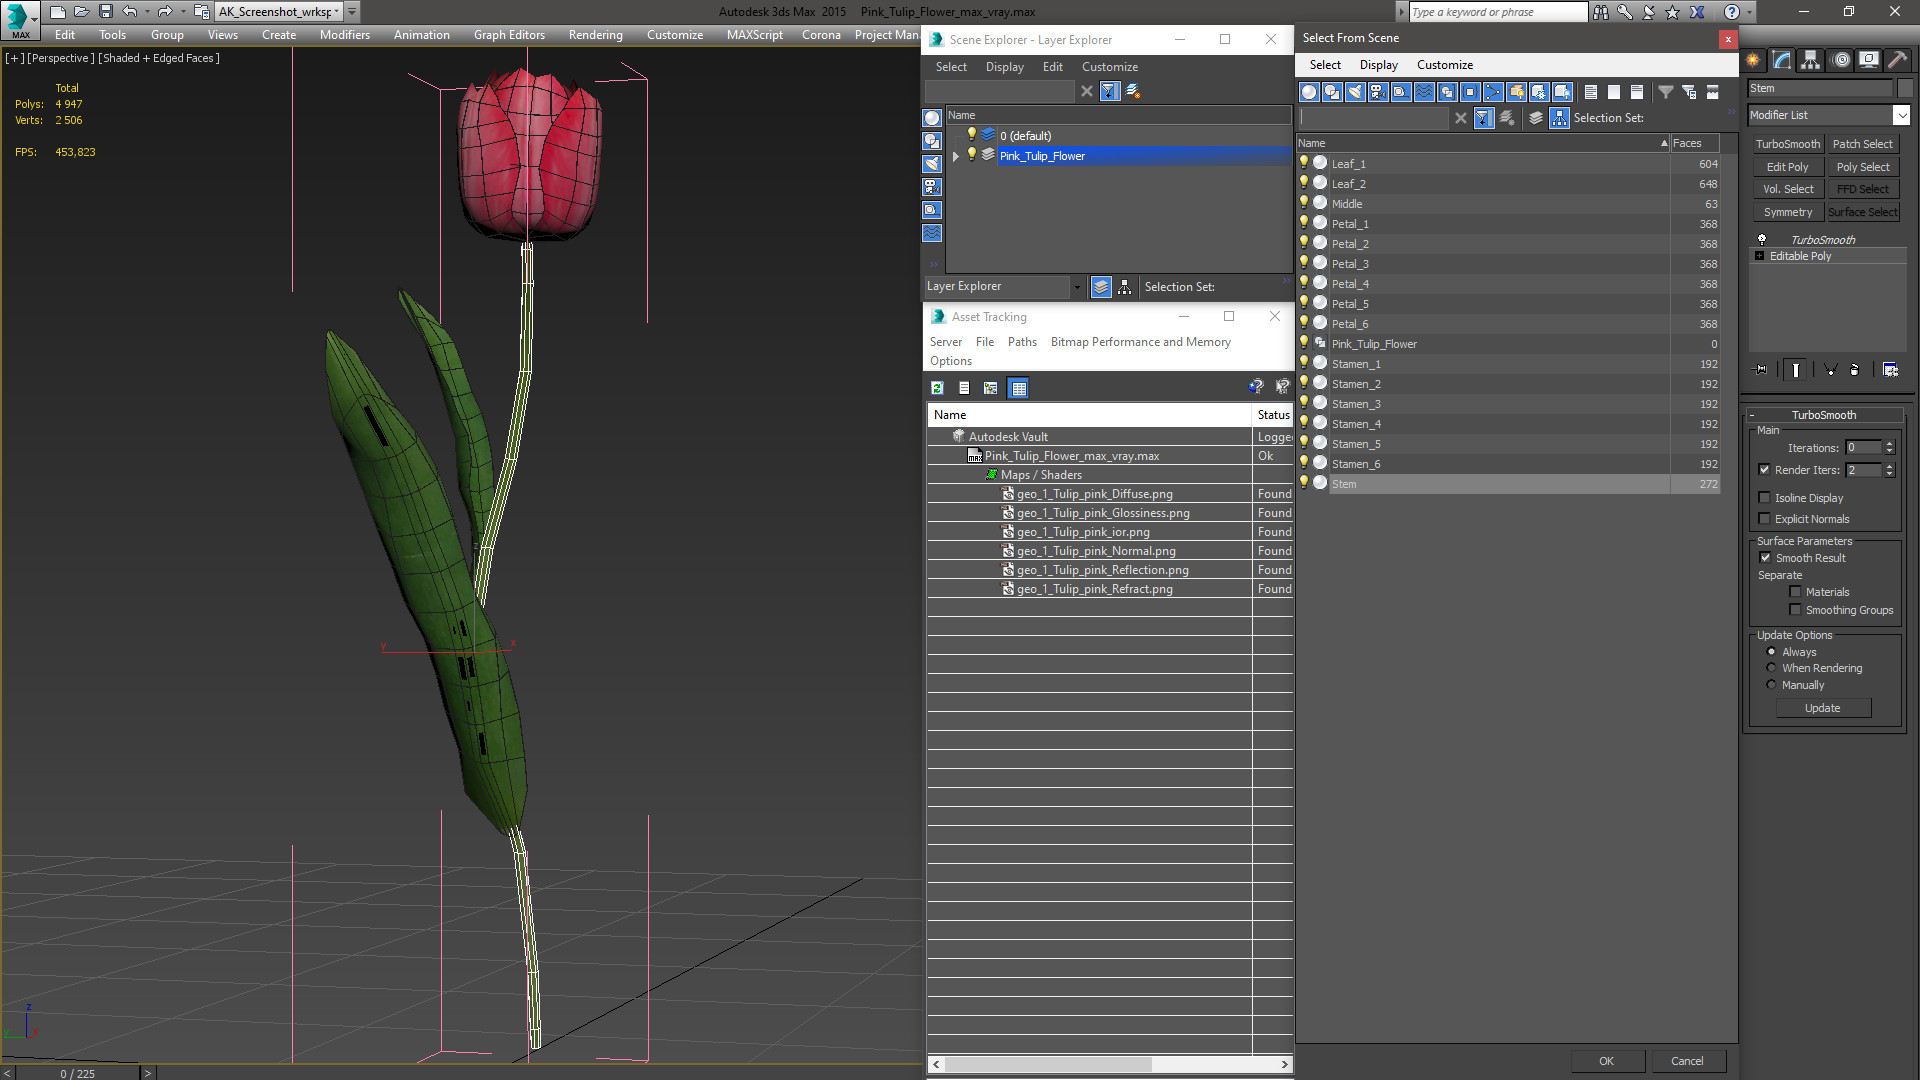Click Invert Selection icon in Select From Scene
Viewport: 1920px width, 1080px height.
[1637, 92]
